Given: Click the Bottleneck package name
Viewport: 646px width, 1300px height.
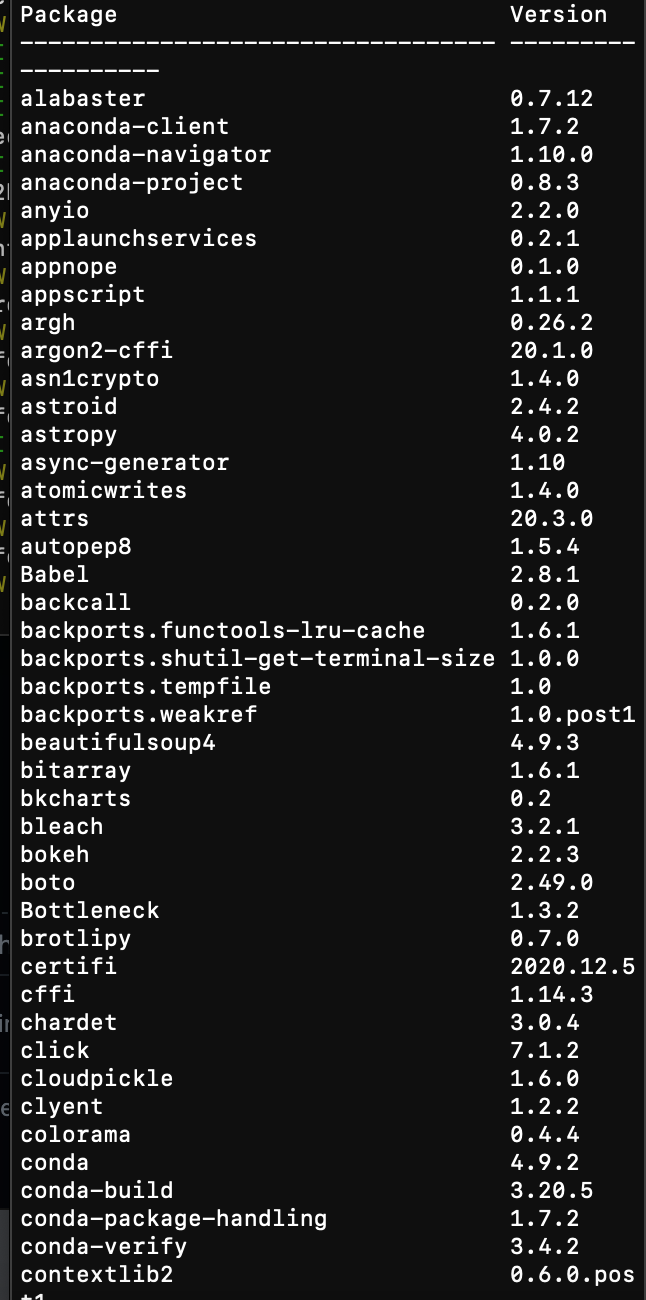Looking at the screenshot, I should point(89,911).
